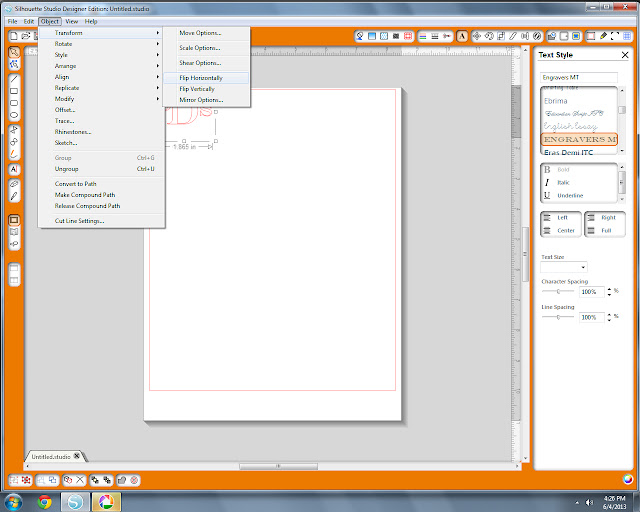
Task: Open the File menu
Action: [x=13, y=21]
